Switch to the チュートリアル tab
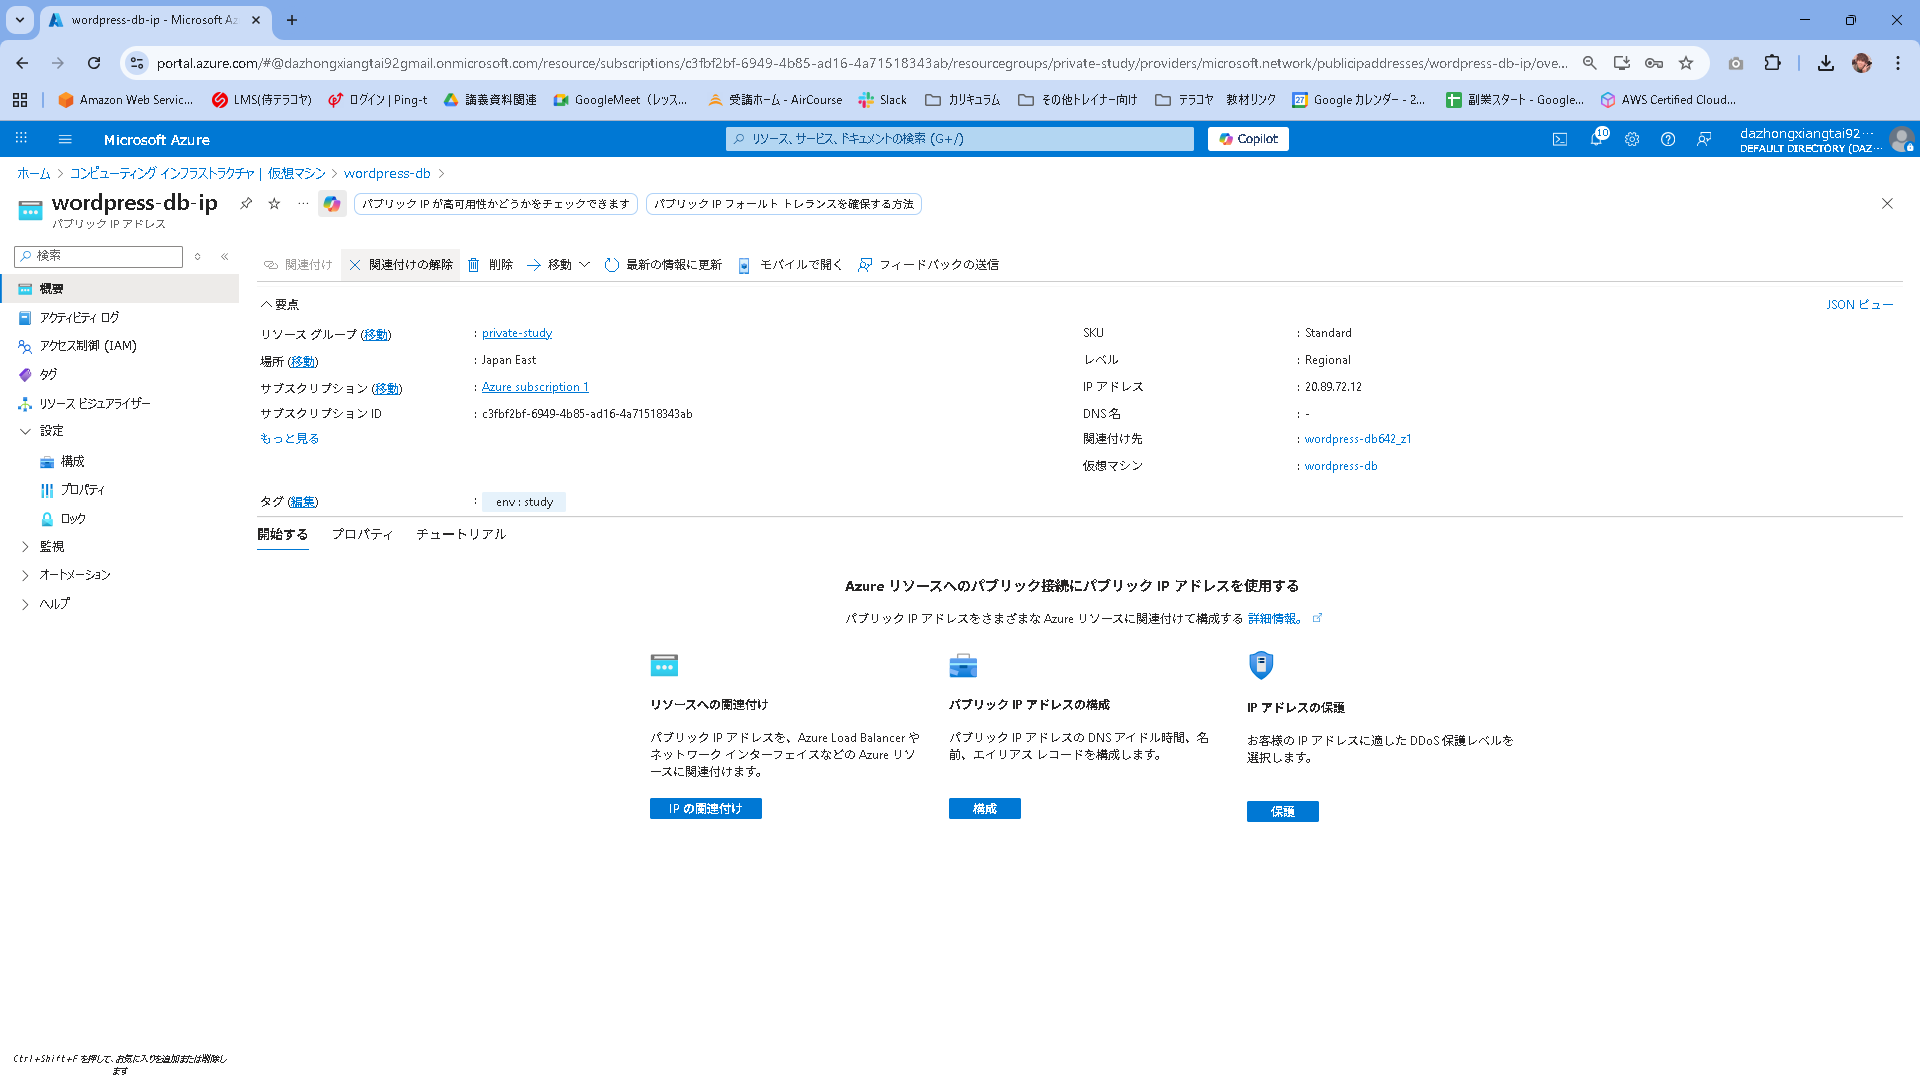 tap(461, 534)
